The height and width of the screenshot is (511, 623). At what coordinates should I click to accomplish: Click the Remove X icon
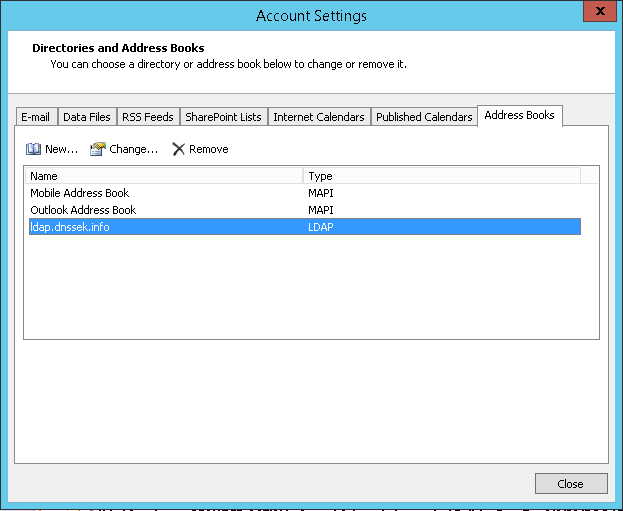(x=179, y=149)
